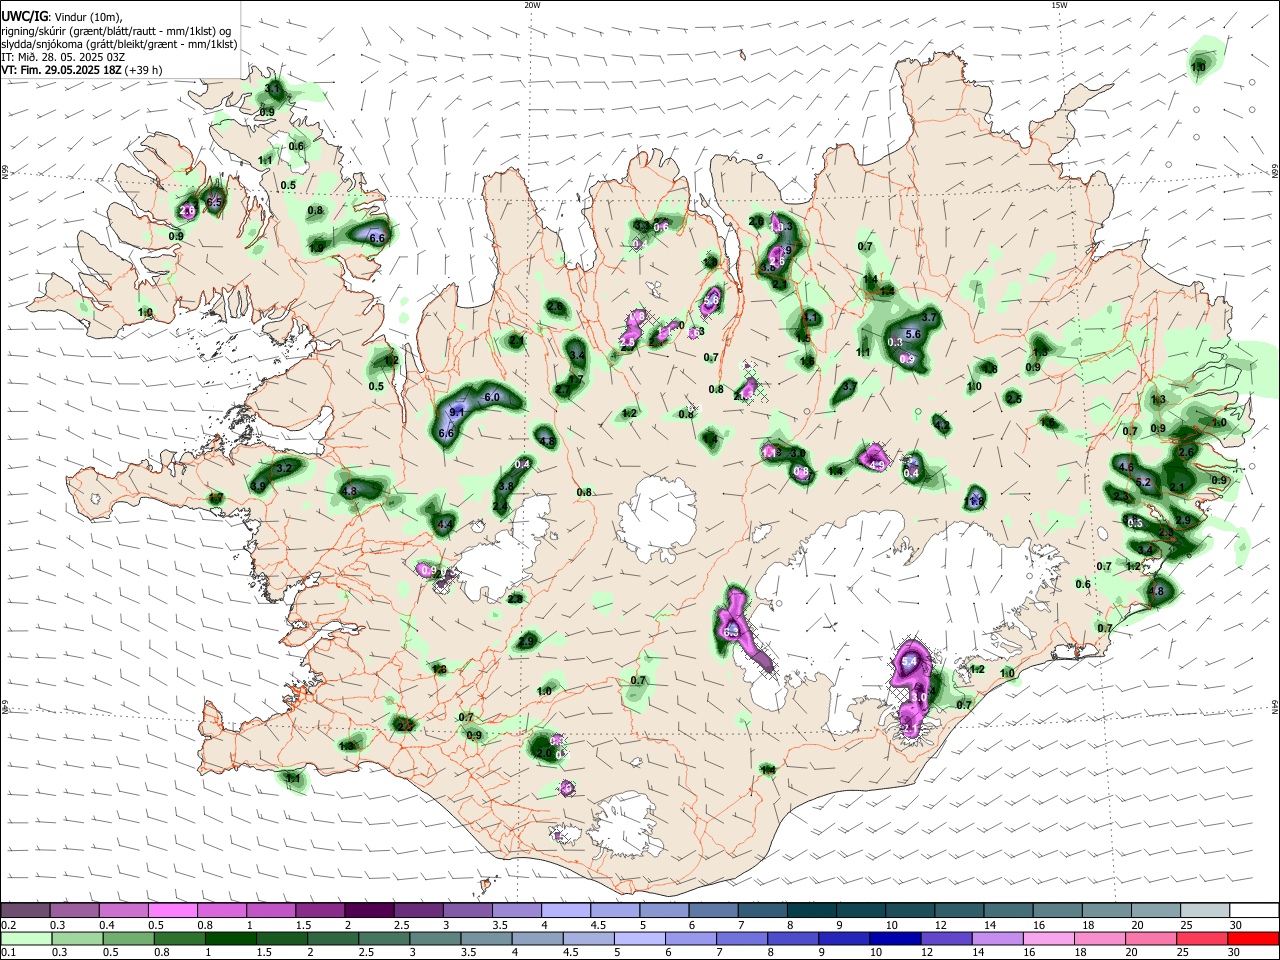This screenshot has width=1280, height=960.
Task: Click the white 30 mm snow legend swatch
Action: pyautogui.click(x=1255, y=910)
